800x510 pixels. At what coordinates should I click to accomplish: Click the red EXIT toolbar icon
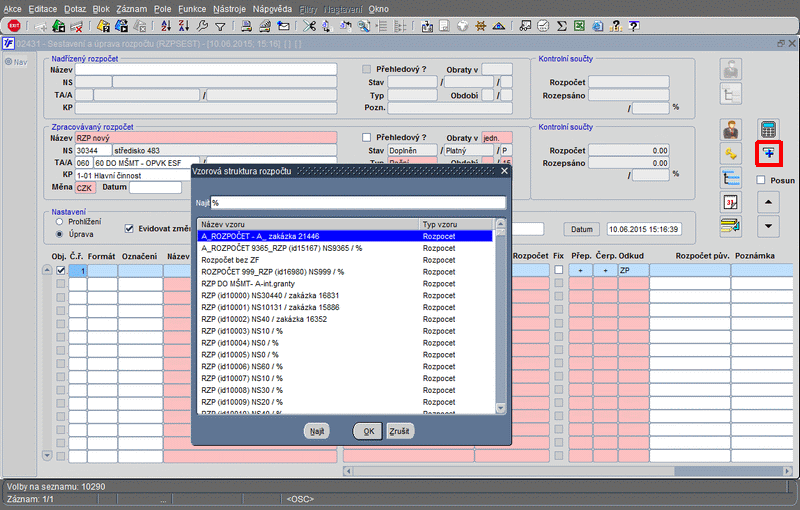14,25
